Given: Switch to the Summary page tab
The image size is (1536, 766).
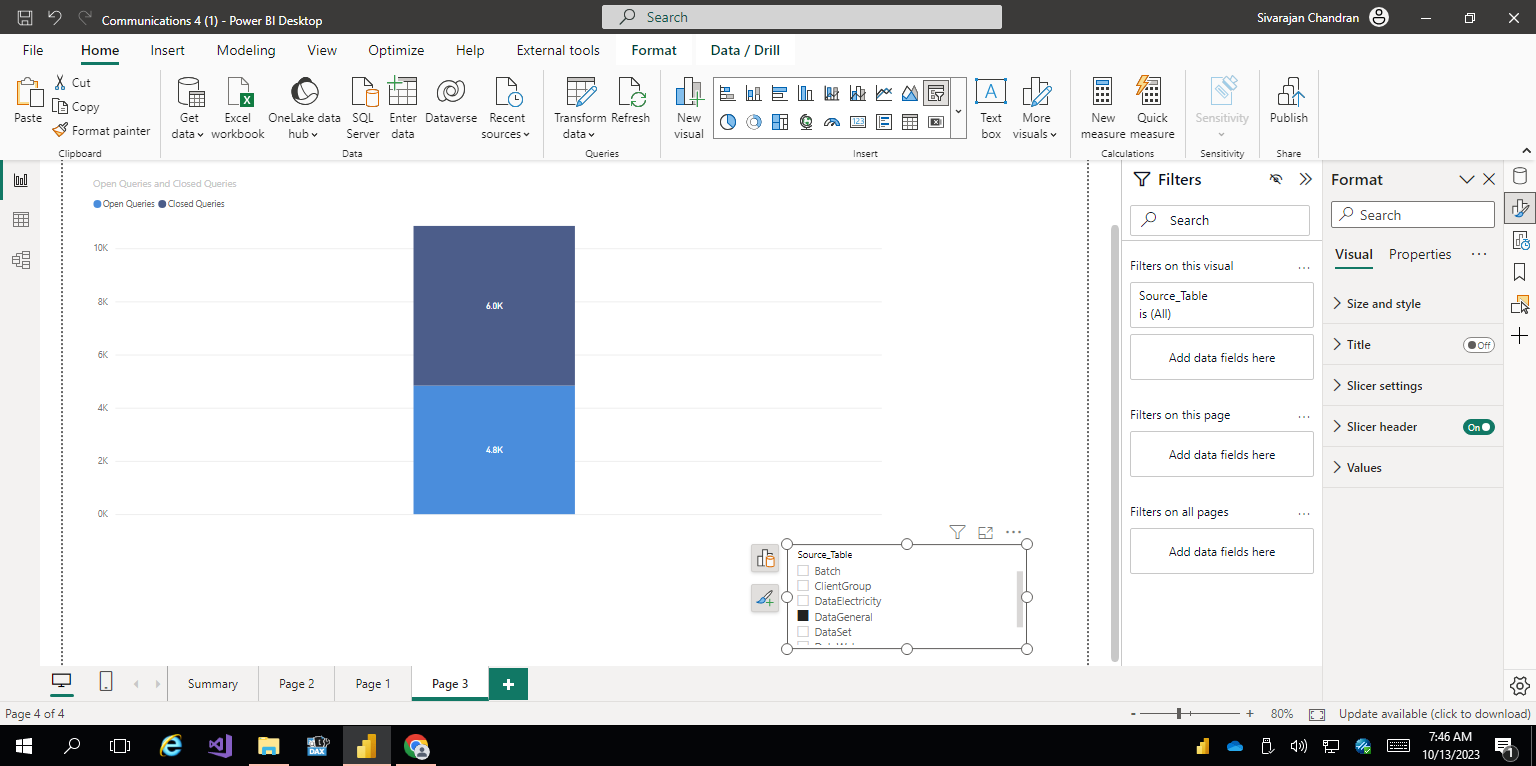Looking at the screenshot, I should (213, 684).
